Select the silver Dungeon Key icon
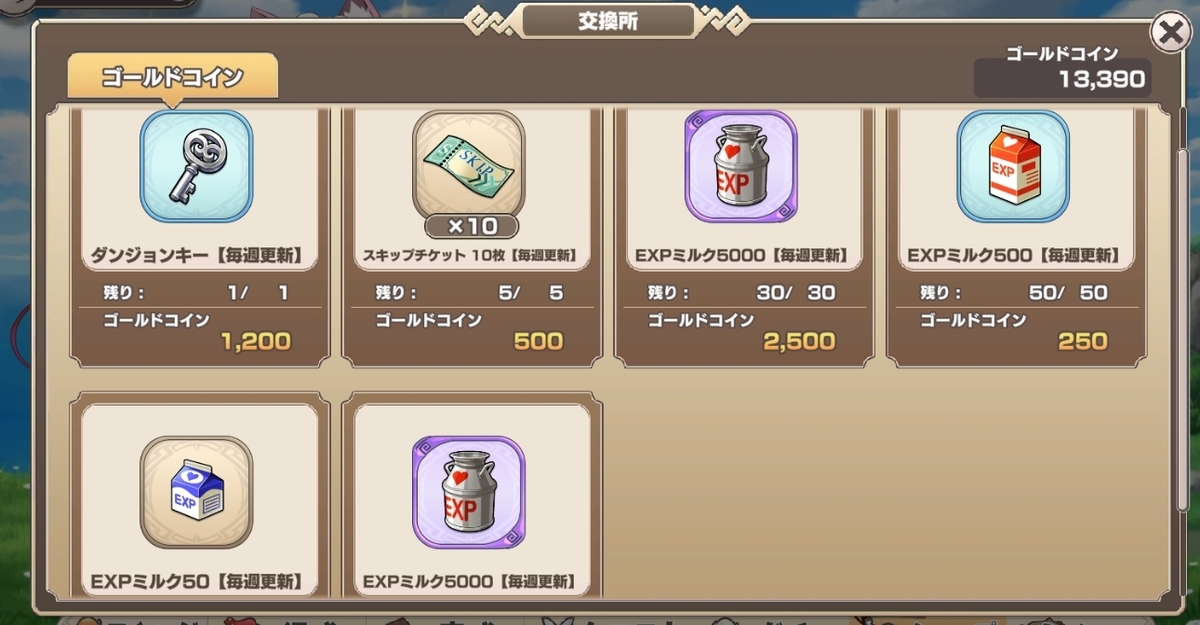1200x625 pixels. click(197, 166)
